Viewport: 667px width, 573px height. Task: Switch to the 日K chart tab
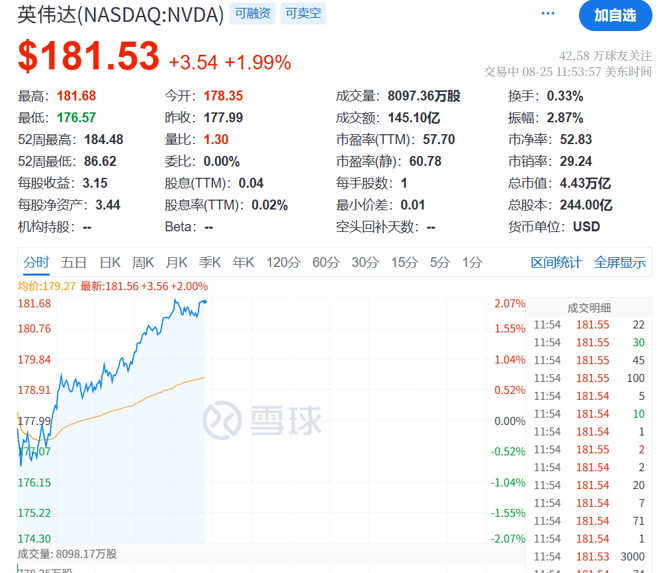110,262
